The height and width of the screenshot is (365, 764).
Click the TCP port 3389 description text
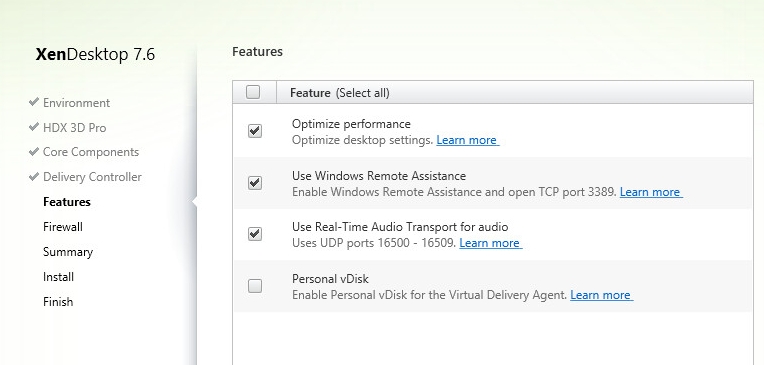[x=454, y=192]
